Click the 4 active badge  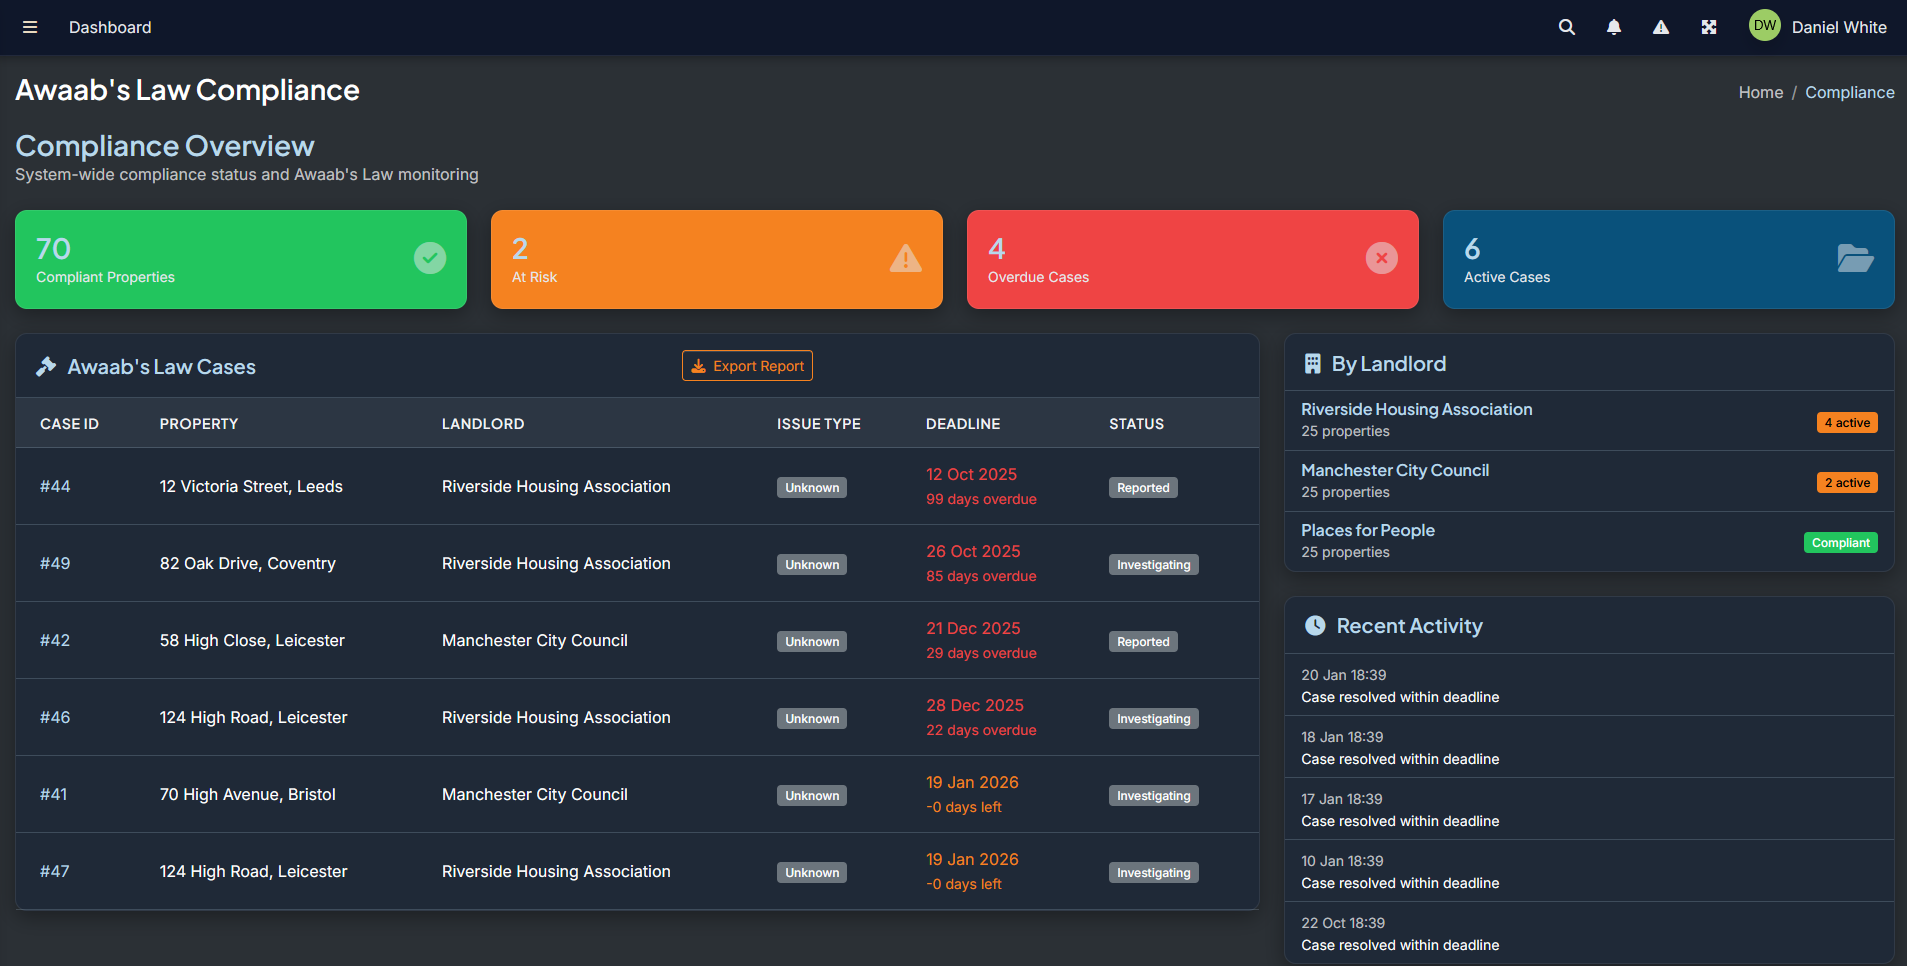click(1846, 423)
